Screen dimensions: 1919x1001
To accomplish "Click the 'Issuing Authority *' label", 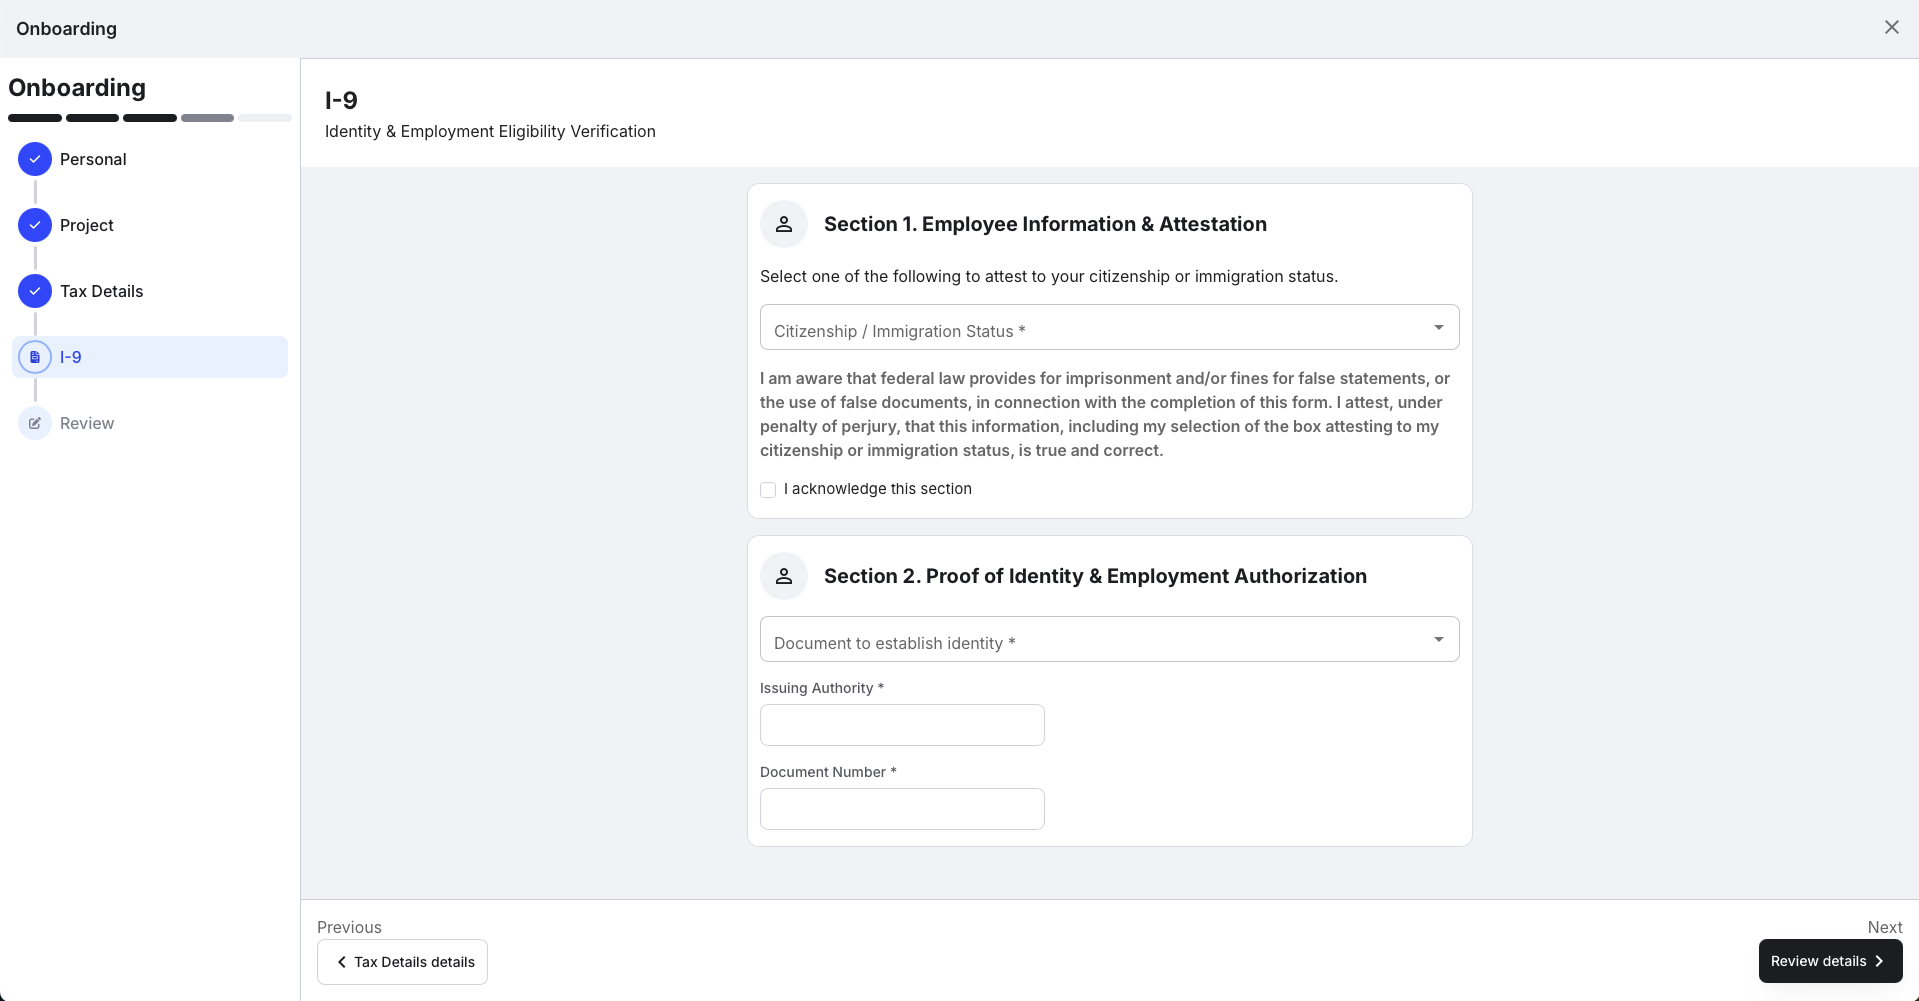I will pyautogui.click(x=822, y=688).
